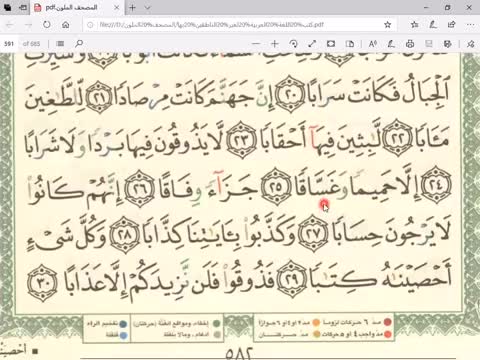Expand the tab previews chevron

tap(147, 7)
